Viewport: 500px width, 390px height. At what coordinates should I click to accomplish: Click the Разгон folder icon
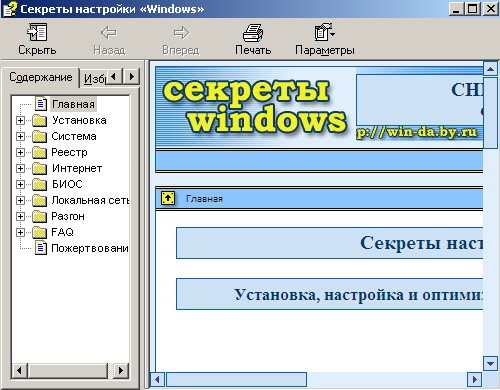coord(39,216)
